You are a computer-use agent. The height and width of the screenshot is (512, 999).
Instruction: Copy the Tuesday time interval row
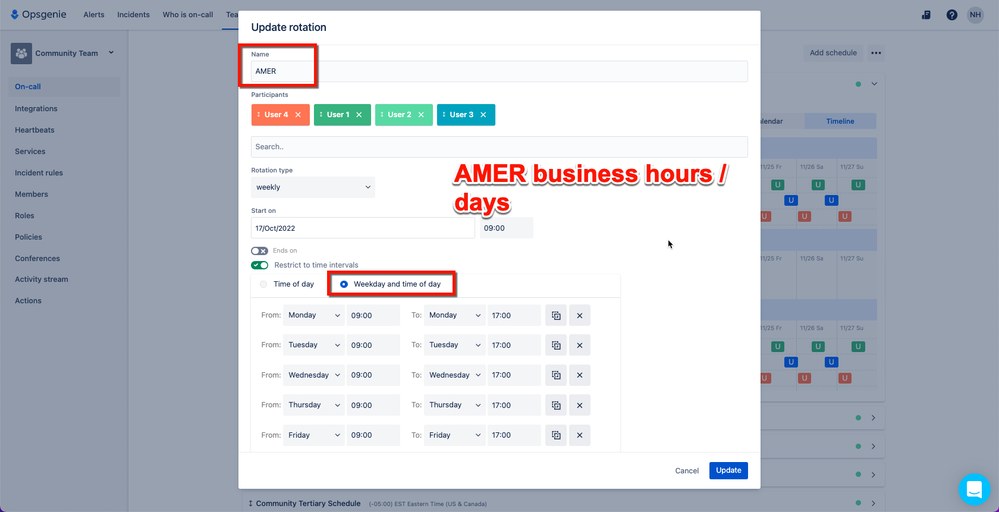click(x=556, y=345)
